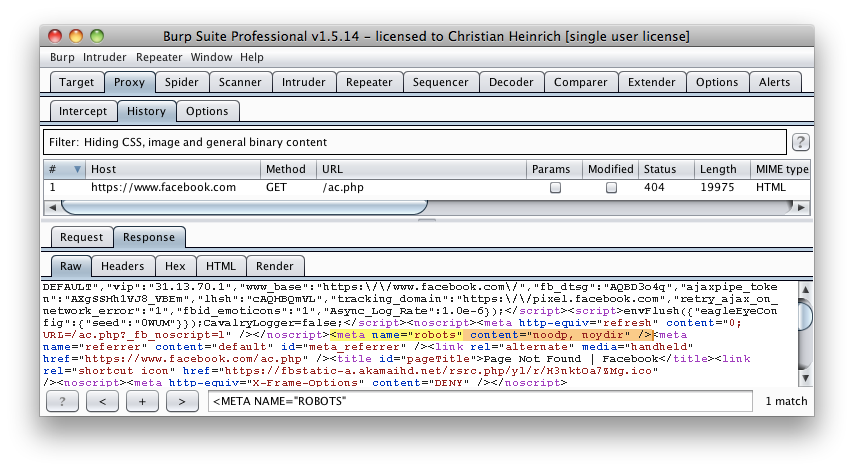Click the search help question mark button
Viewport: 854px width, 471px height.
pos(62,401)
